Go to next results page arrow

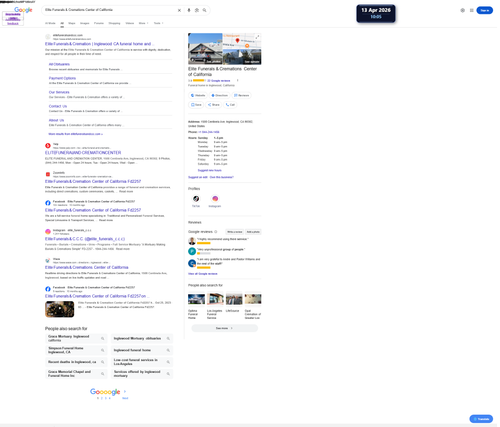(x=125, y=392)
